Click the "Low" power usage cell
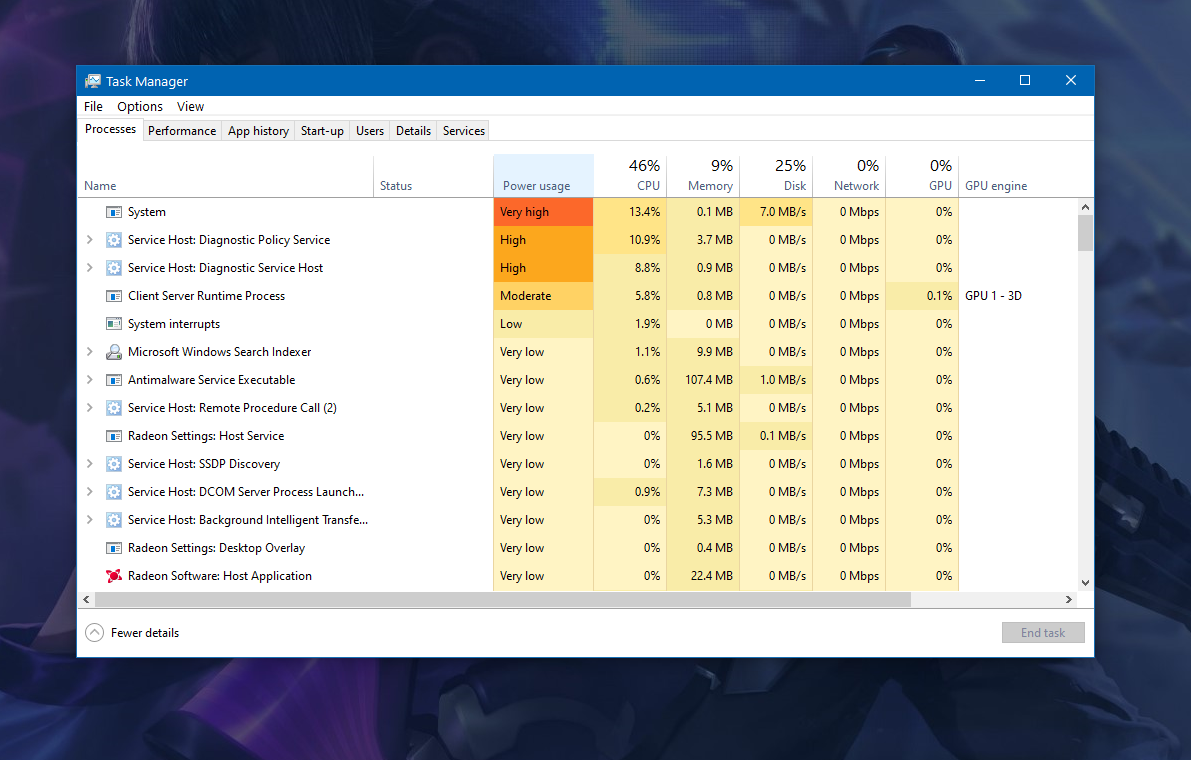 (543, 324)
